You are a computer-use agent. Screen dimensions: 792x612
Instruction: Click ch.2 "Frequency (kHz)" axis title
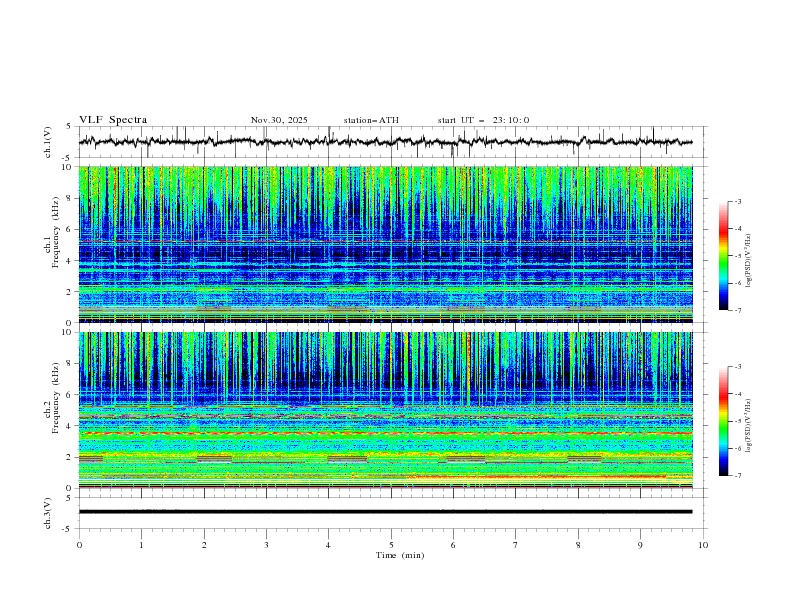[x=57, y=398]
